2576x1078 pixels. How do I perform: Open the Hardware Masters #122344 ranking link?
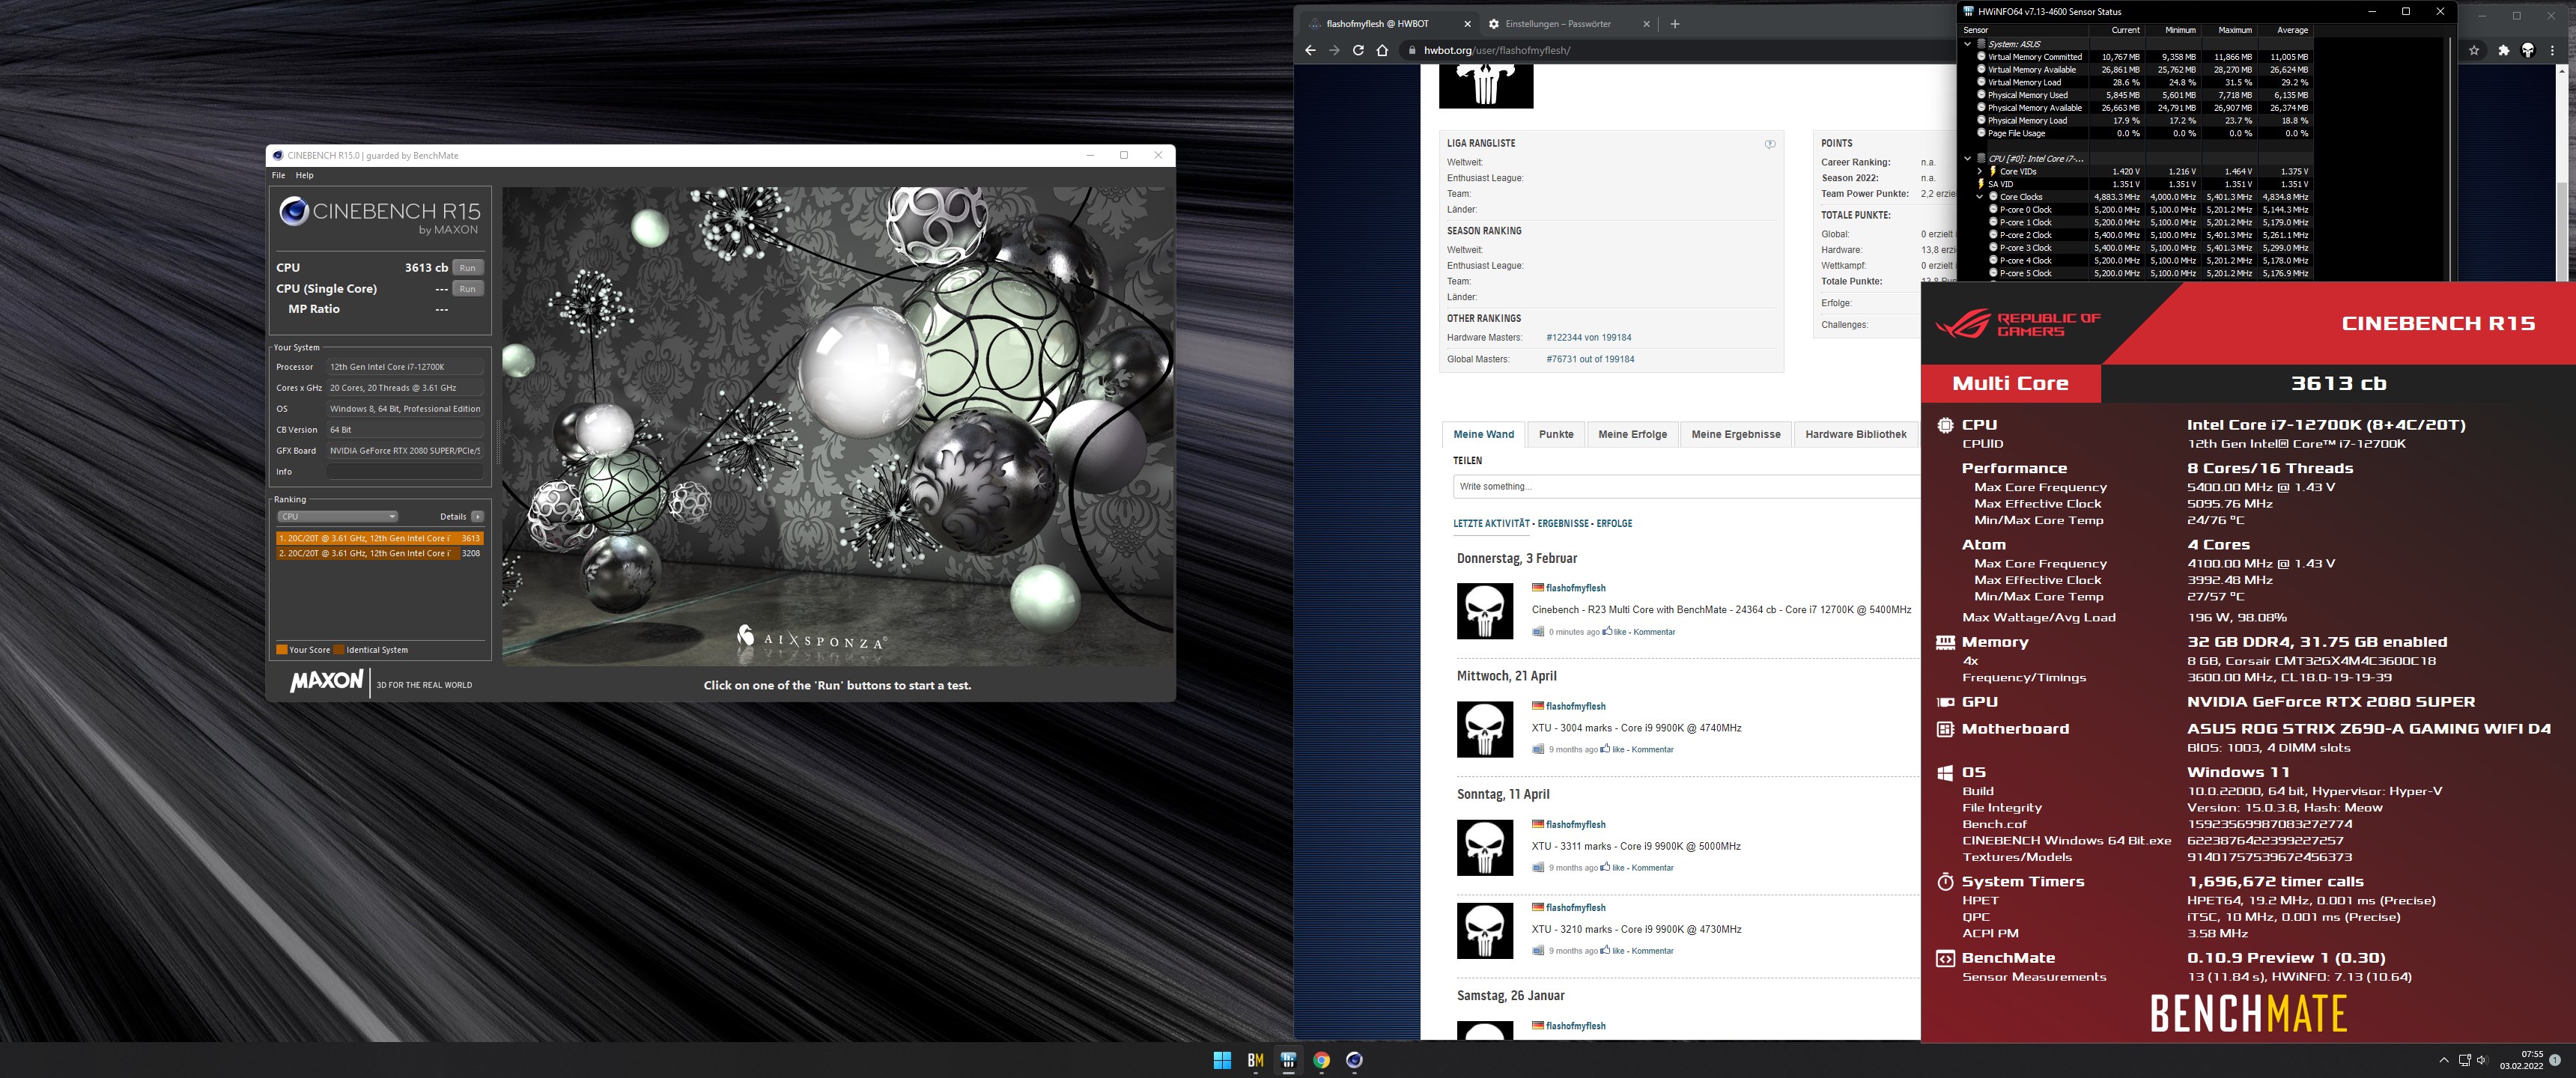point(1588,338)
